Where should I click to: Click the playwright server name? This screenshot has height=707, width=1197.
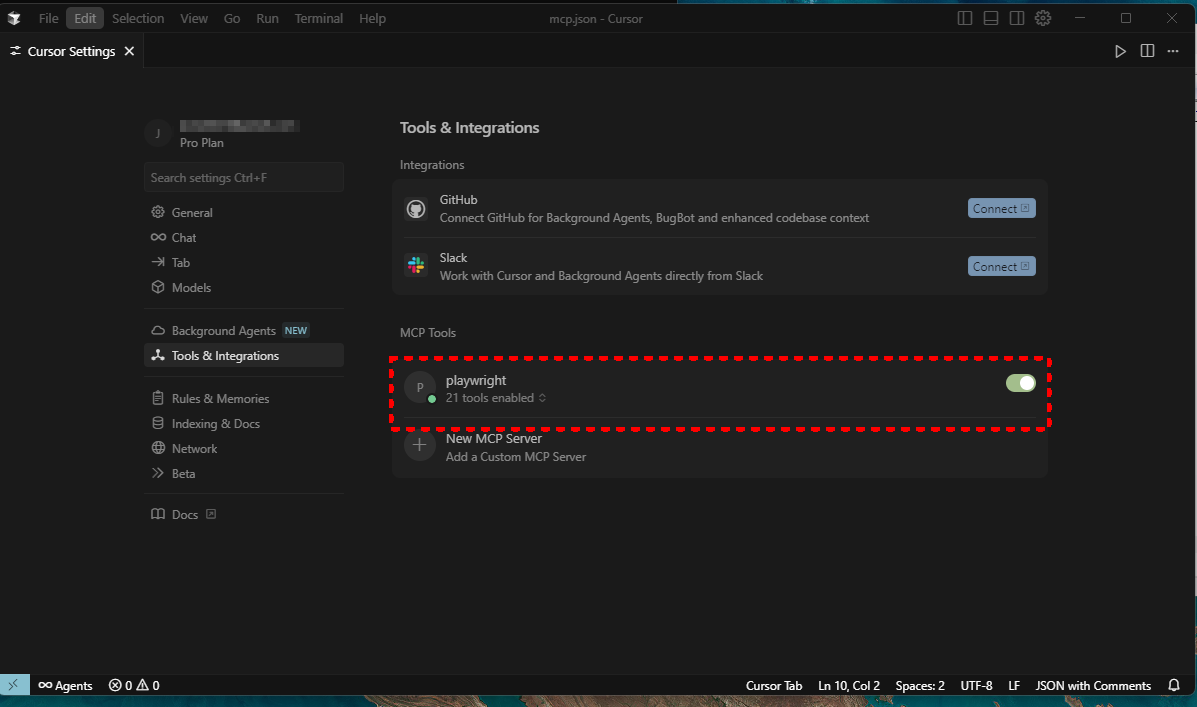[476, 380]
